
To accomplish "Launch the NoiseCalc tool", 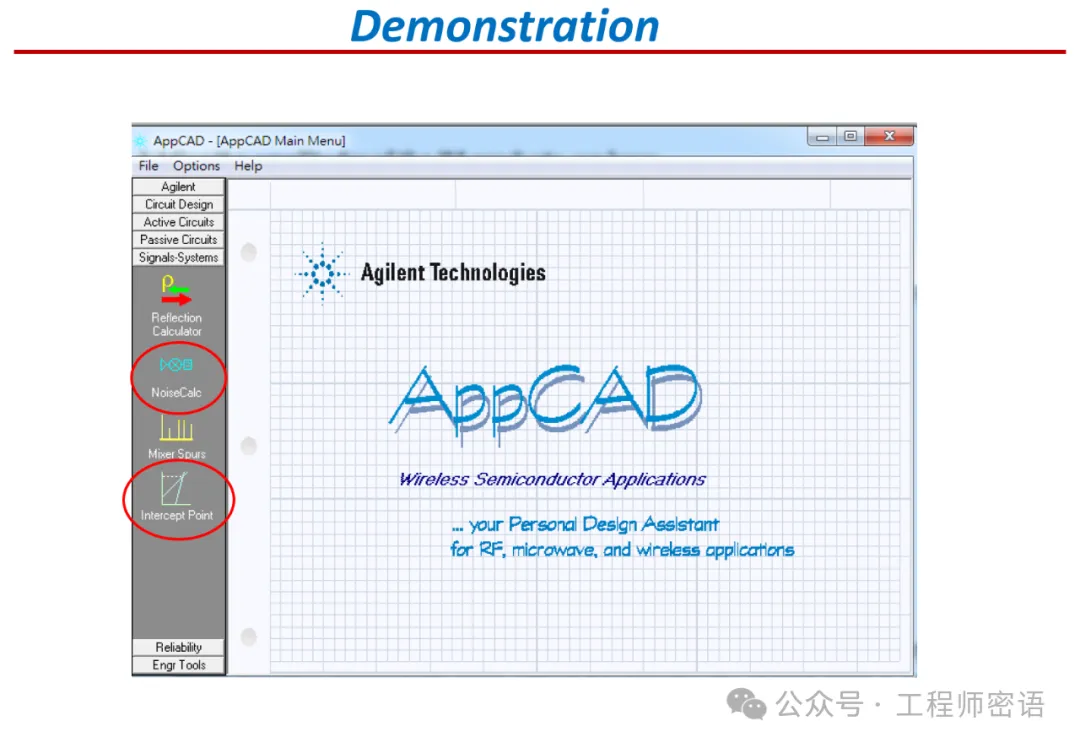I will point(176,377).
